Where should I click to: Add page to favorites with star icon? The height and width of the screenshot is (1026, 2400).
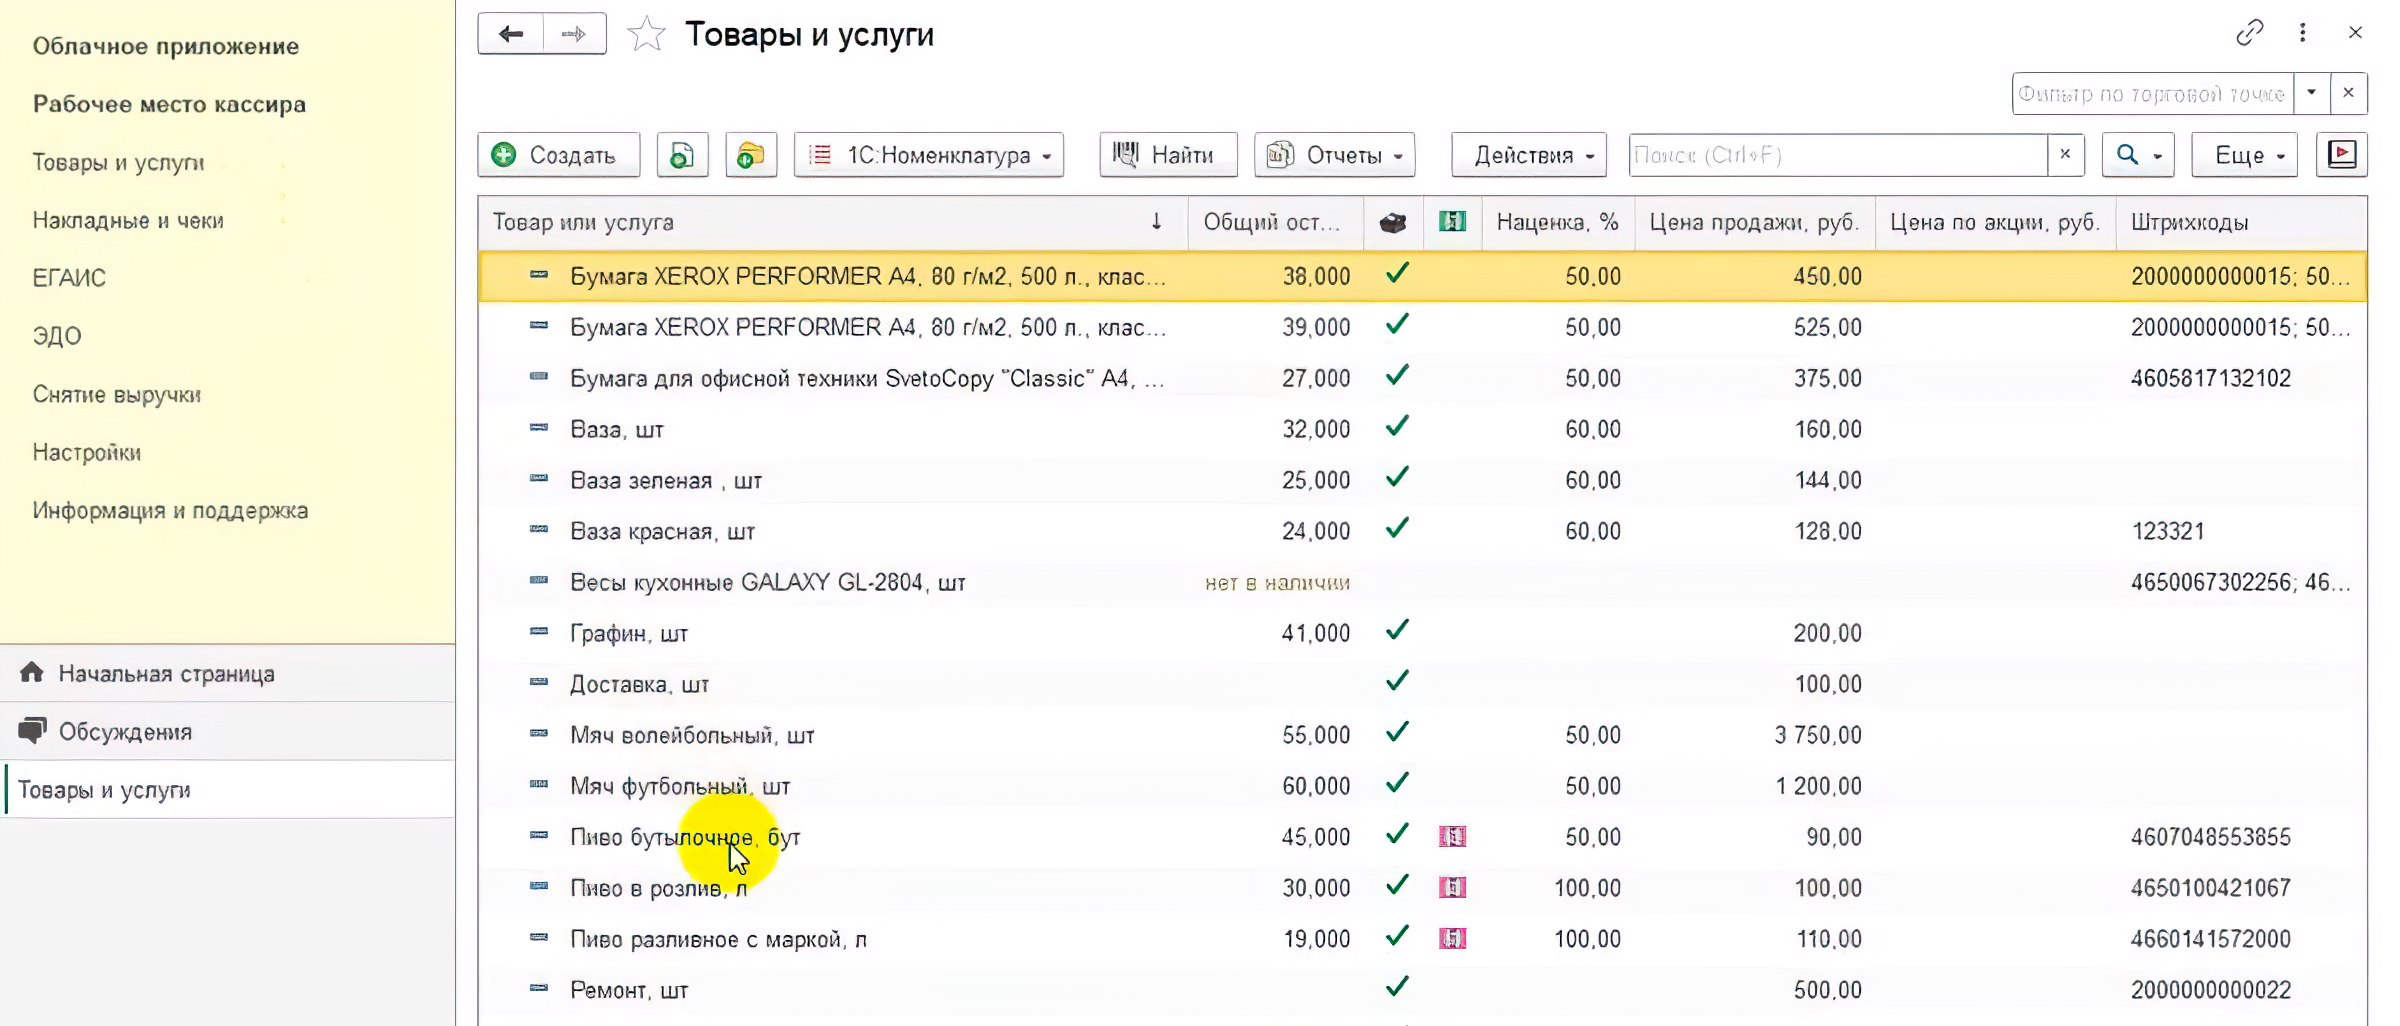click(x=646, y=35)
